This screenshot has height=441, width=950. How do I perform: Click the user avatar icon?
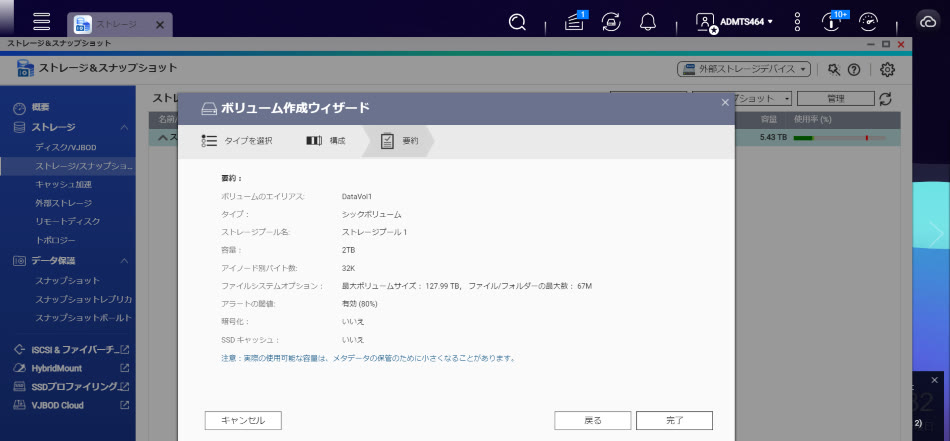click(x=706, y=22)
